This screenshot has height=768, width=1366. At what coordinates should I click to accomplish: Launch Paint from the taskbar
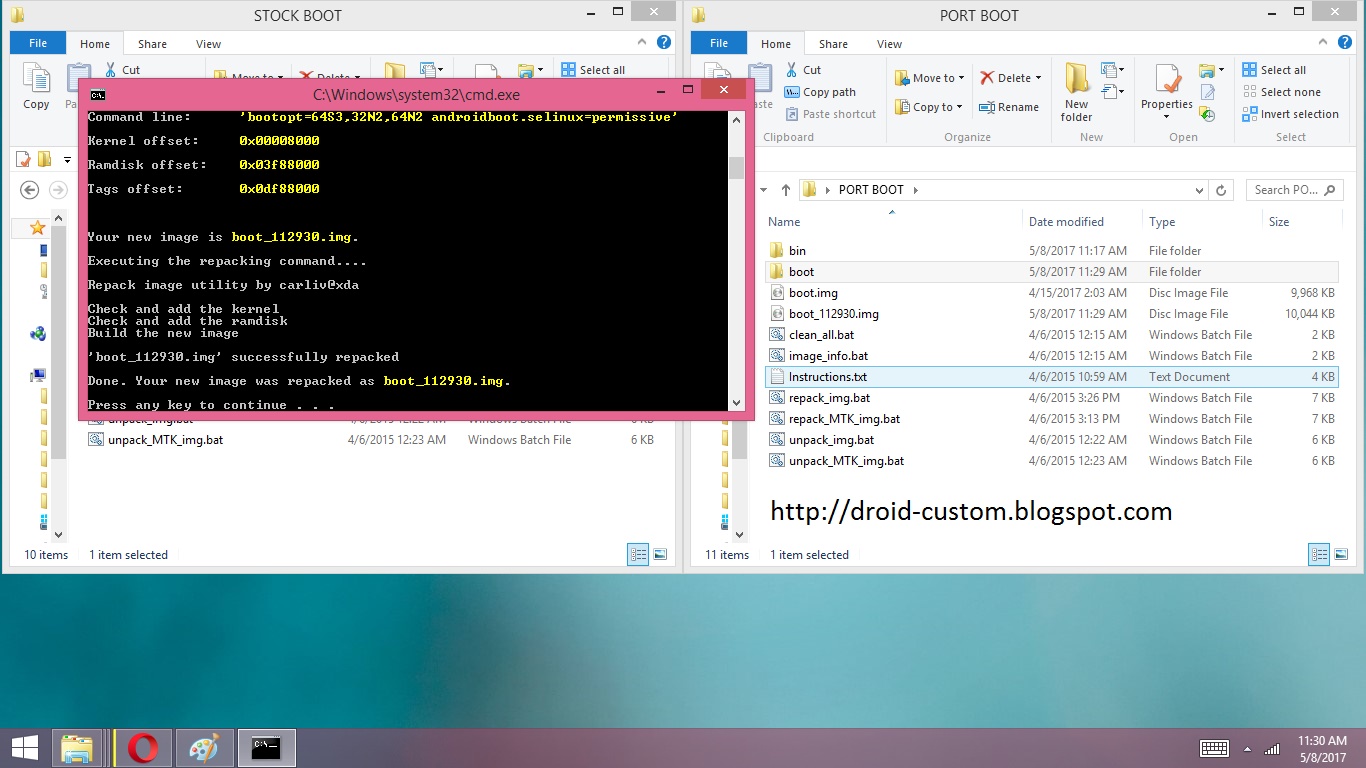pos(205,747)
